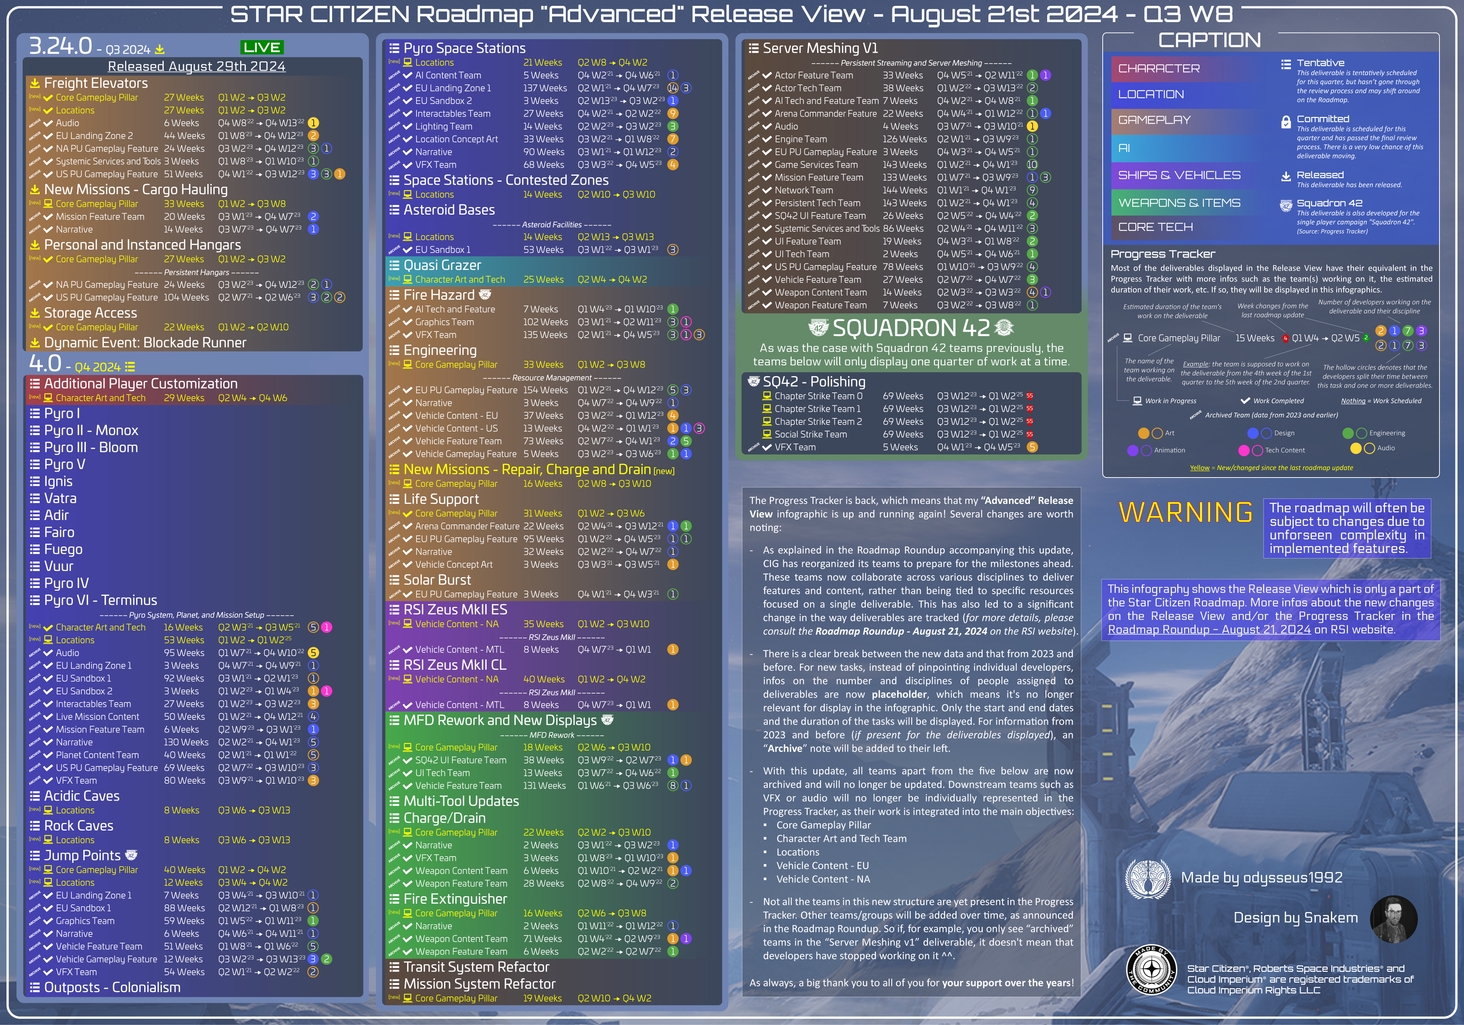Expand Additional Player Customization under 4.0
Viewport: 1464px width, 1025px height.
139,383
